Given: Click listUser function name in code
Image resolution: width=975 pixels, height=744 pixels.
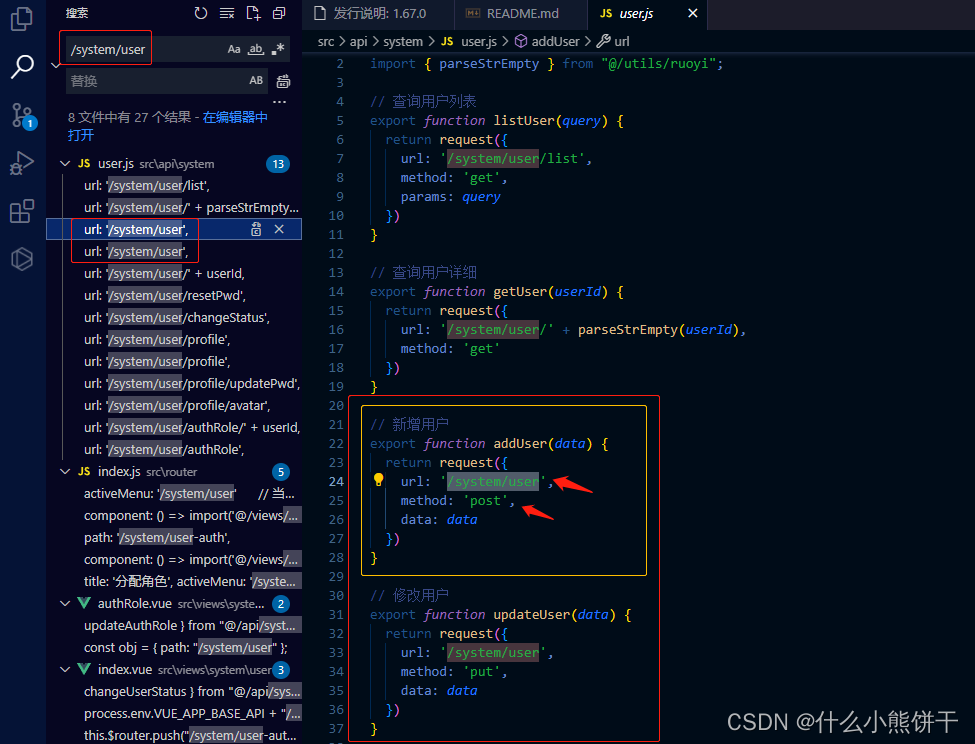Looking at the screenshot, I should [524, 121].
